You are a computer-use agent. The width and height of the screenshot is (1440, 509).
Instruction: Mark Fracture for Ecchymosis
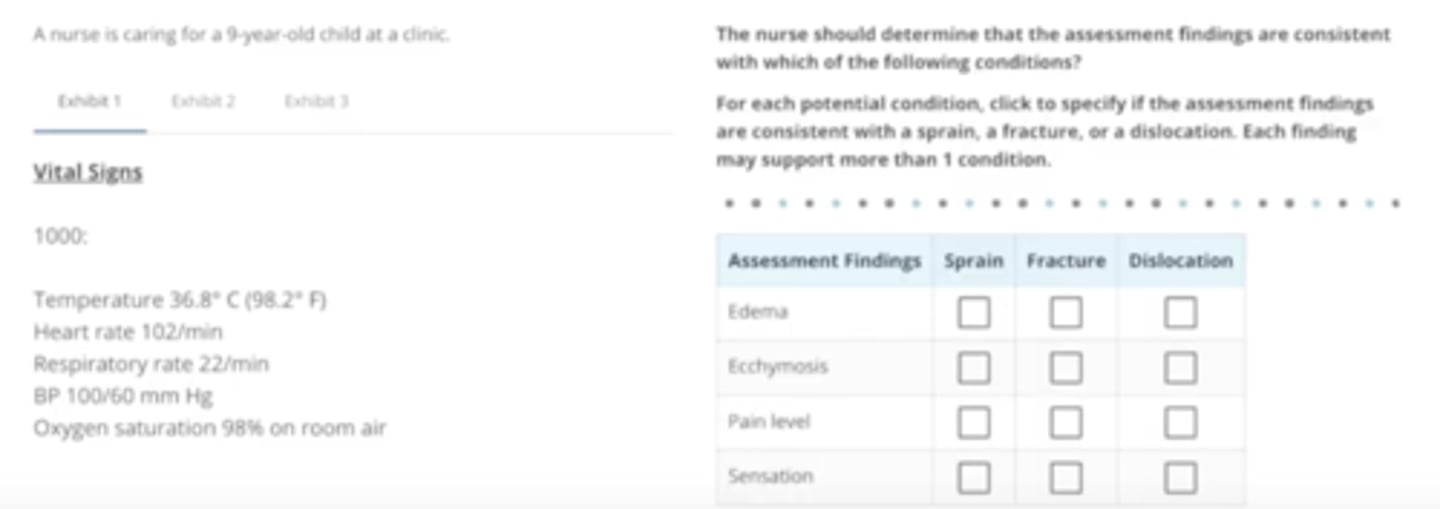[1066, 368]
